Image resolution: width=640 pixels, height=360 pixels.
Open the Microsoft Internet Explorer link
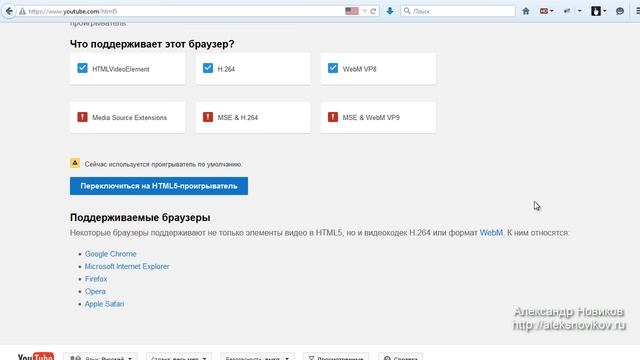point(127,267)
